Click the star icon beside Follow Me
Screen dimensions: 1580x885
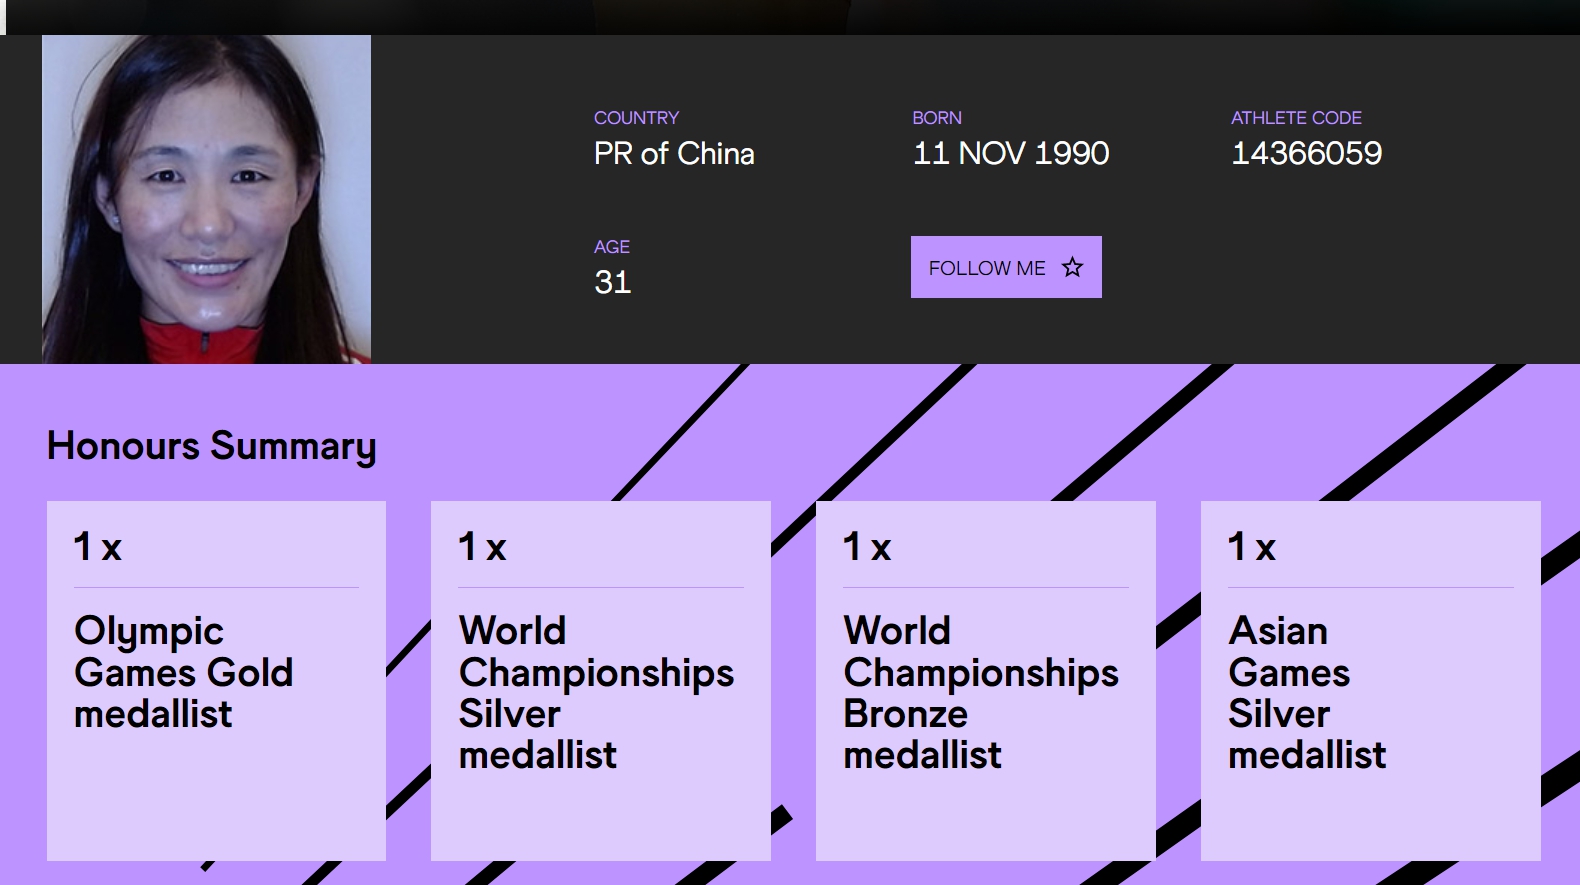tap(1072, 267)
